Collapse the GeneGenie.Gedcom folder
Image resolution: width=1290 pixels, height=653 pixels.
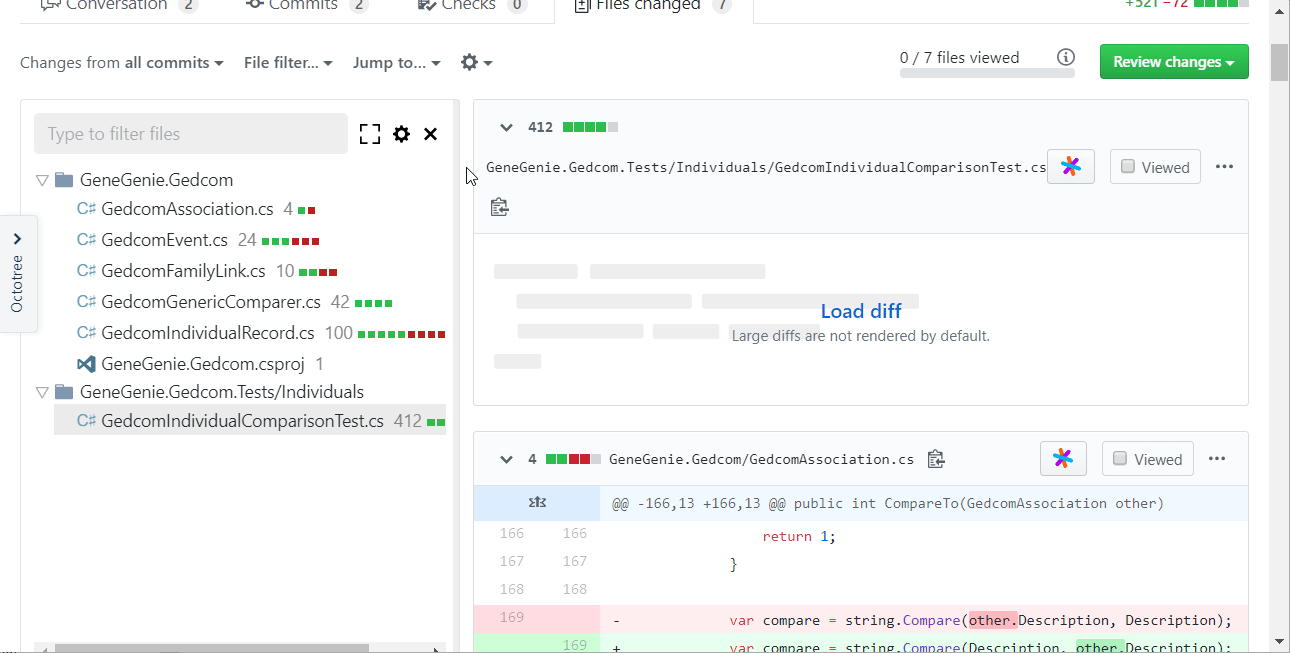(x=42, y=181)
